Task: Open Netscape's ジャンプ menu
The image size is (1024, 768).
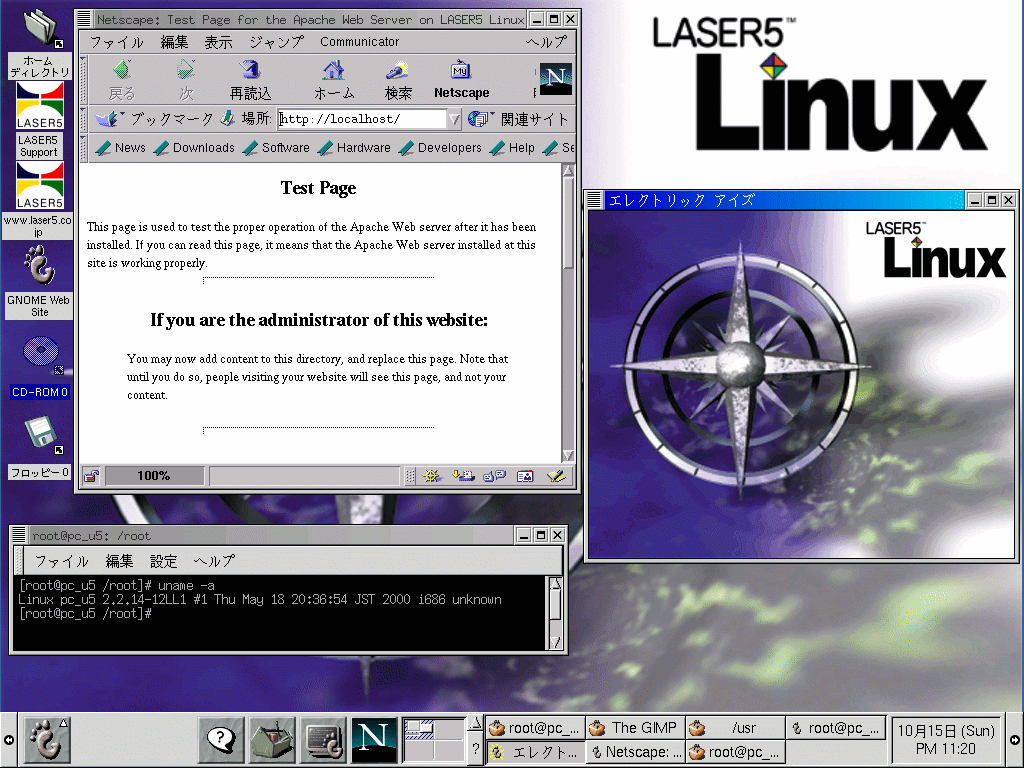Action: (276, 42)
